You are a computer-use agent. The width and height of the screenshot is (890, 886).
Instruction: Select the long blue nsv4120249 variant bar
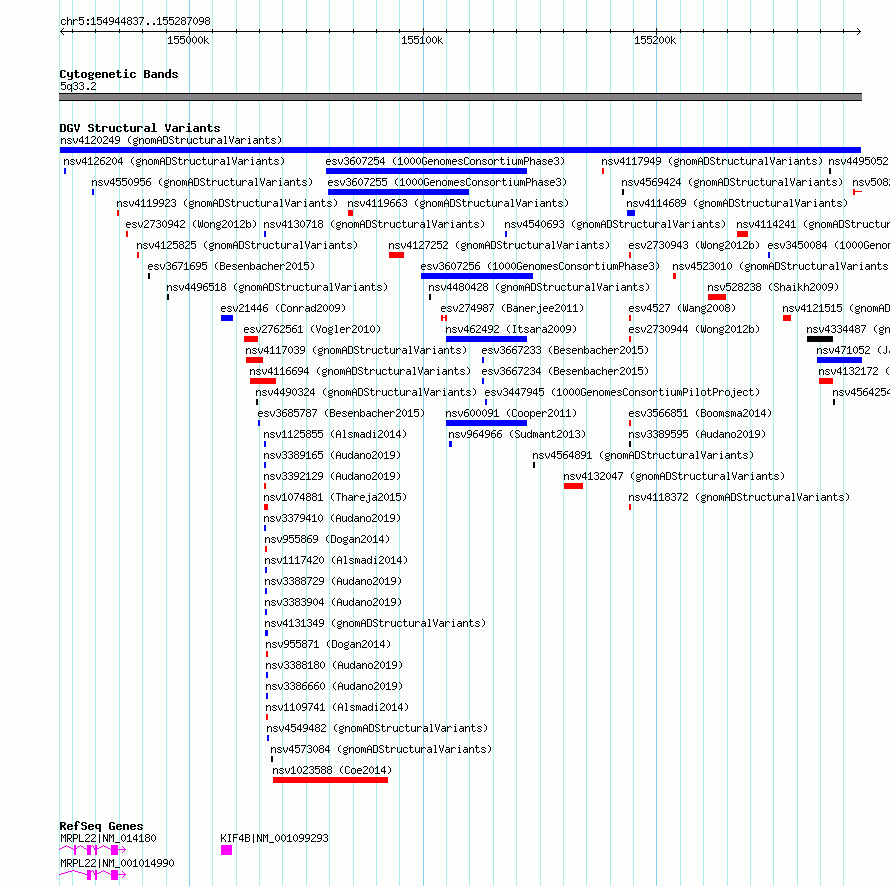point(460,150)
